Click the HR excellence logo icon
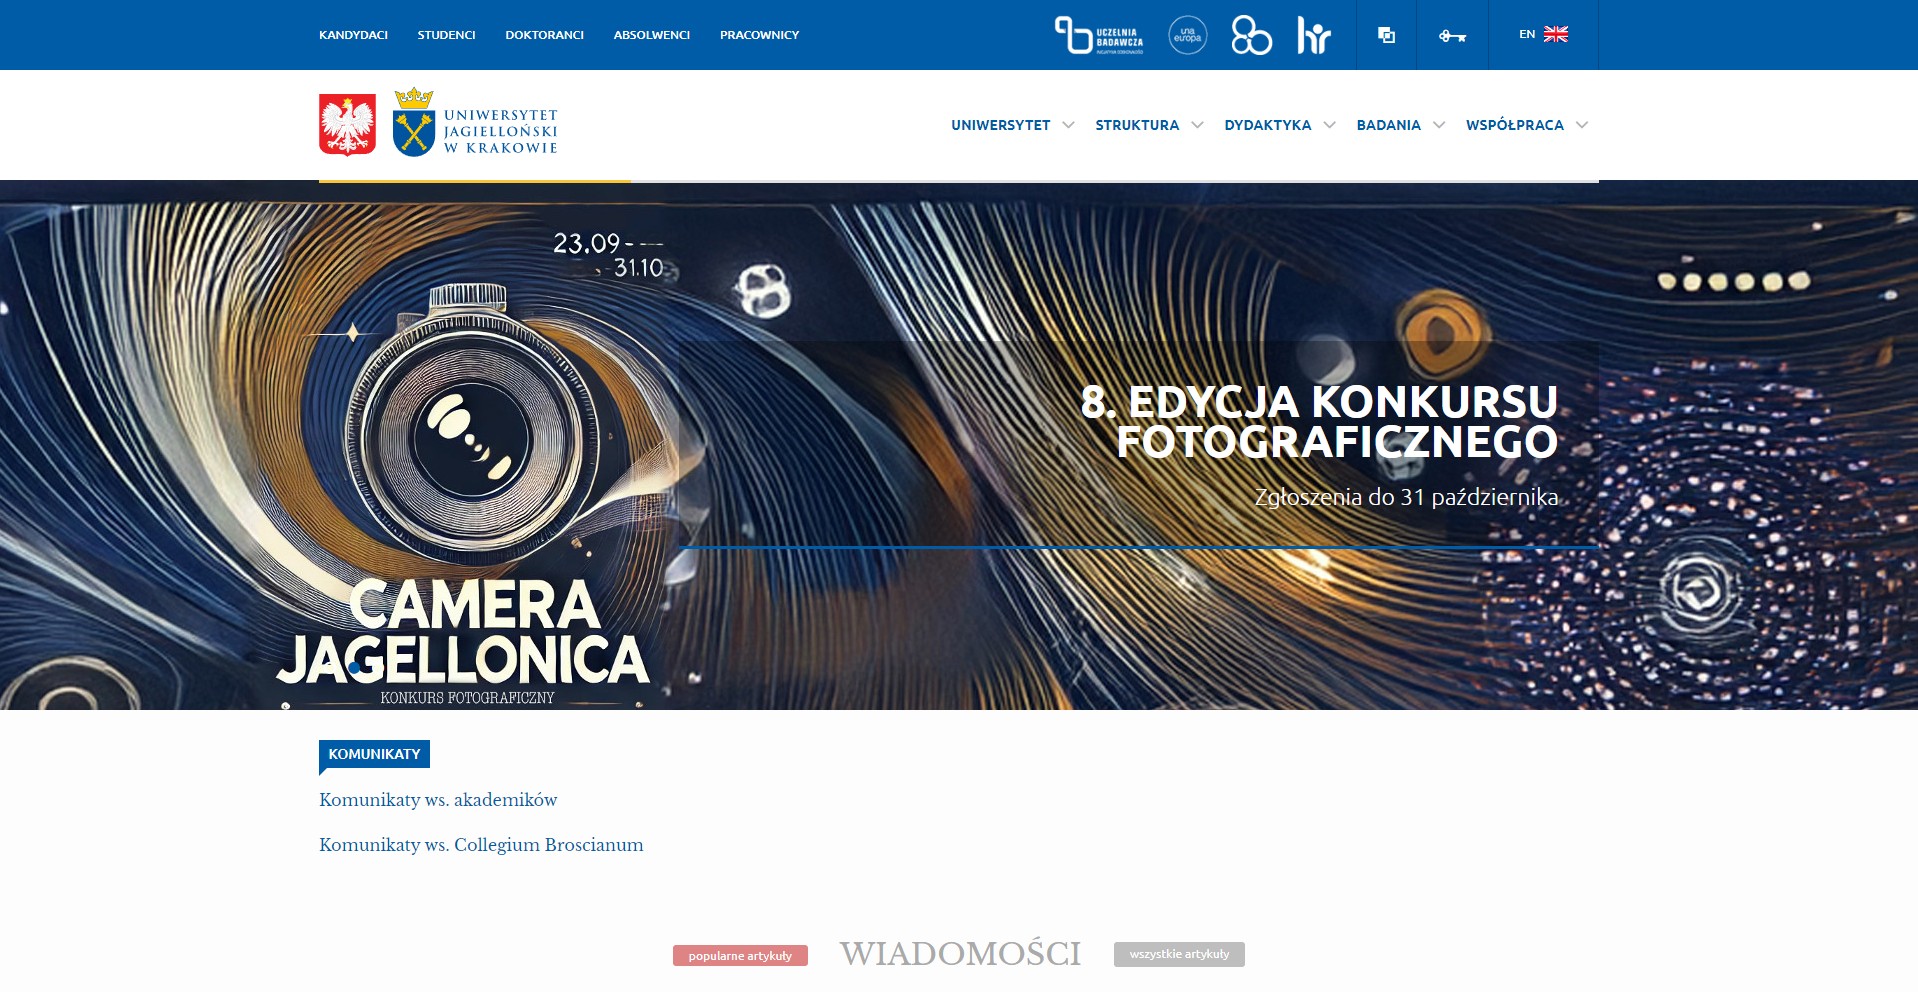The image size is (1918, 992). (1314, 35)
